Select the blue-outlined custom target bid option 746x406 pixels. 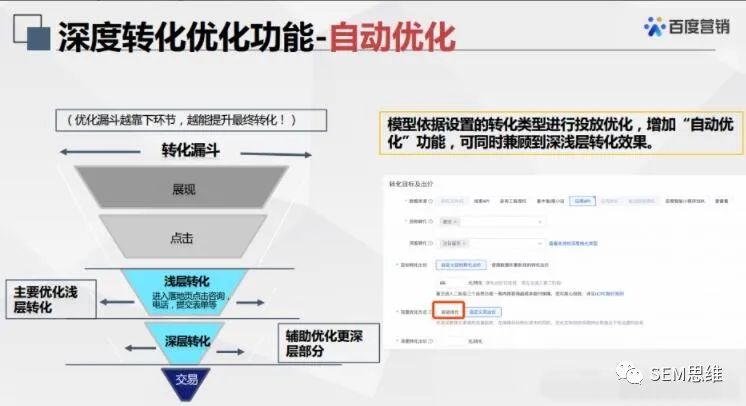[x=461, y=265]
